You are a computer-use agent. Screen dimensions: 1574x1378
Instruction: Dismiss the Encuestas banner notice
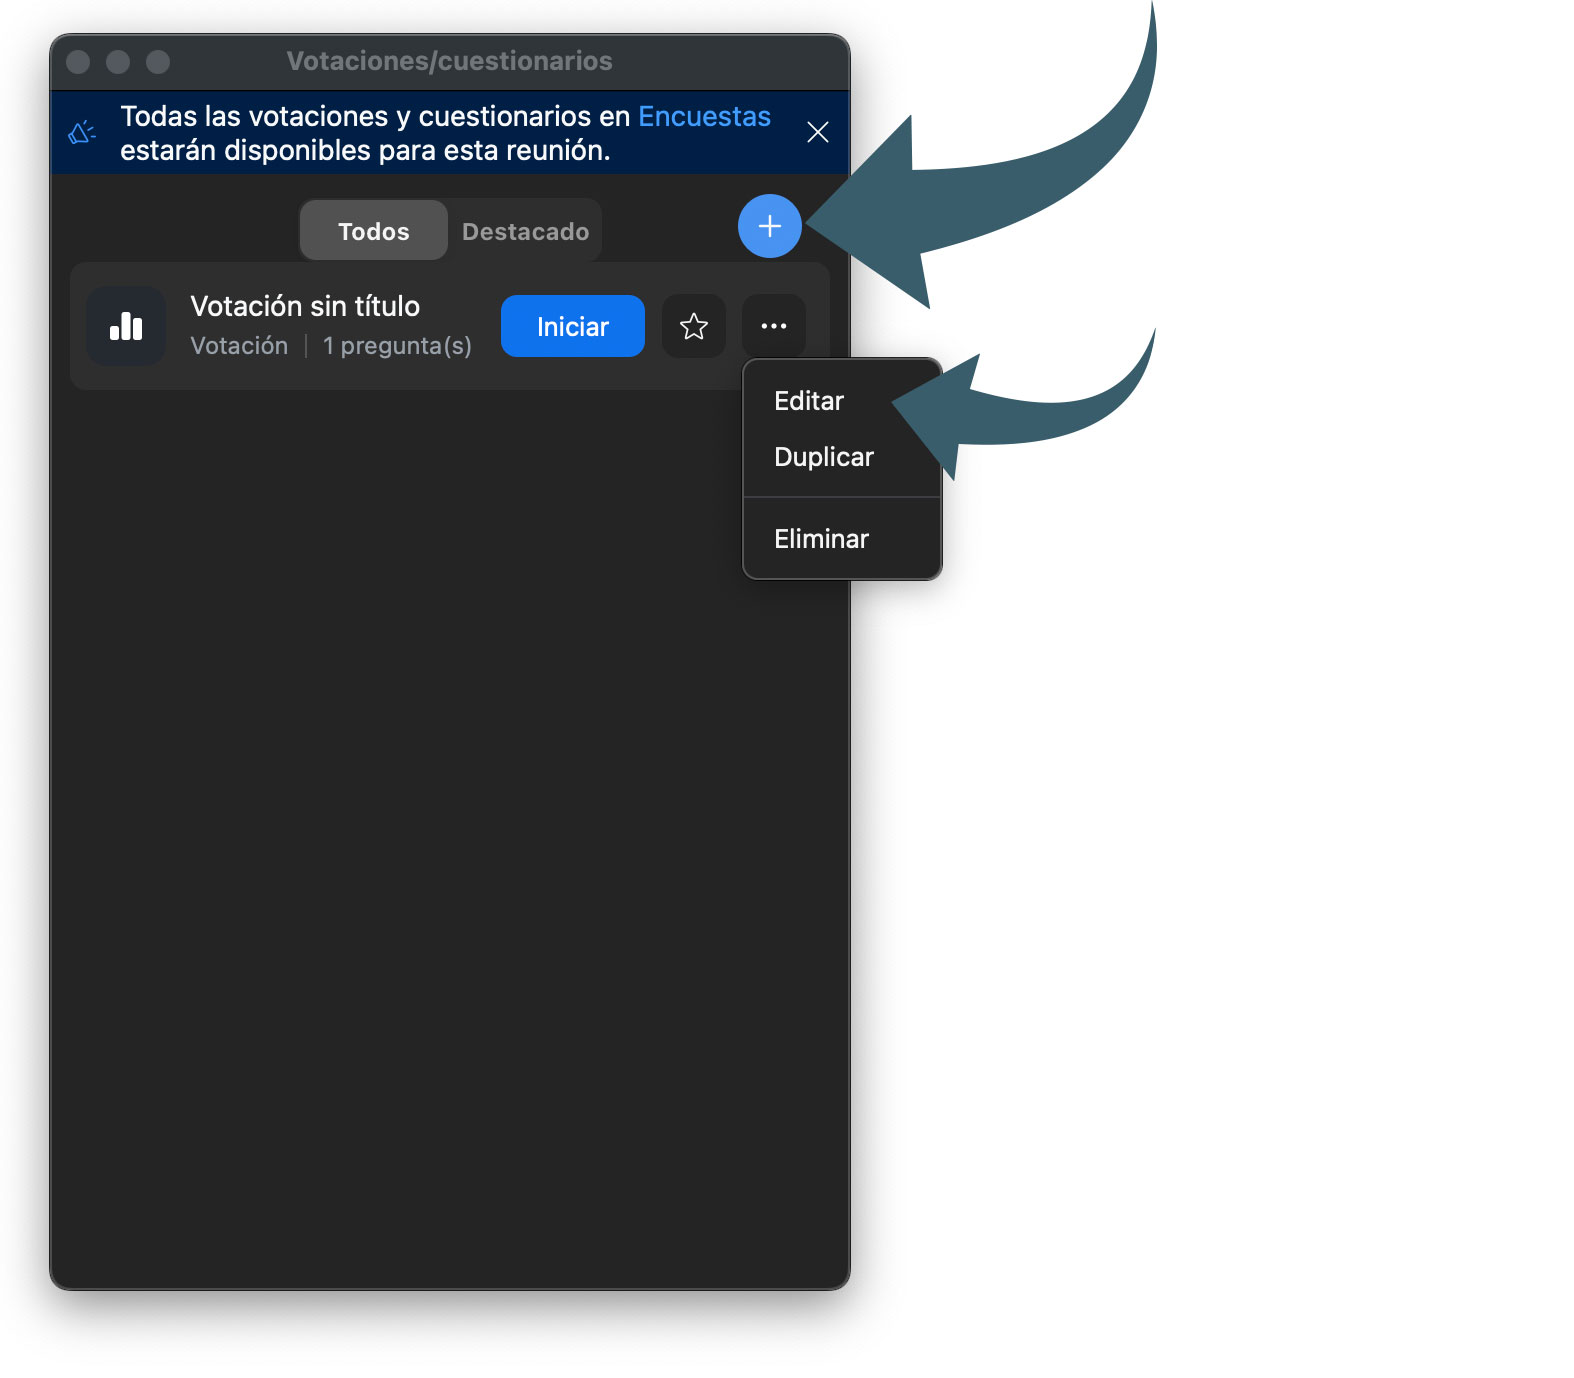pyautogui.click(x=817, y=132)
